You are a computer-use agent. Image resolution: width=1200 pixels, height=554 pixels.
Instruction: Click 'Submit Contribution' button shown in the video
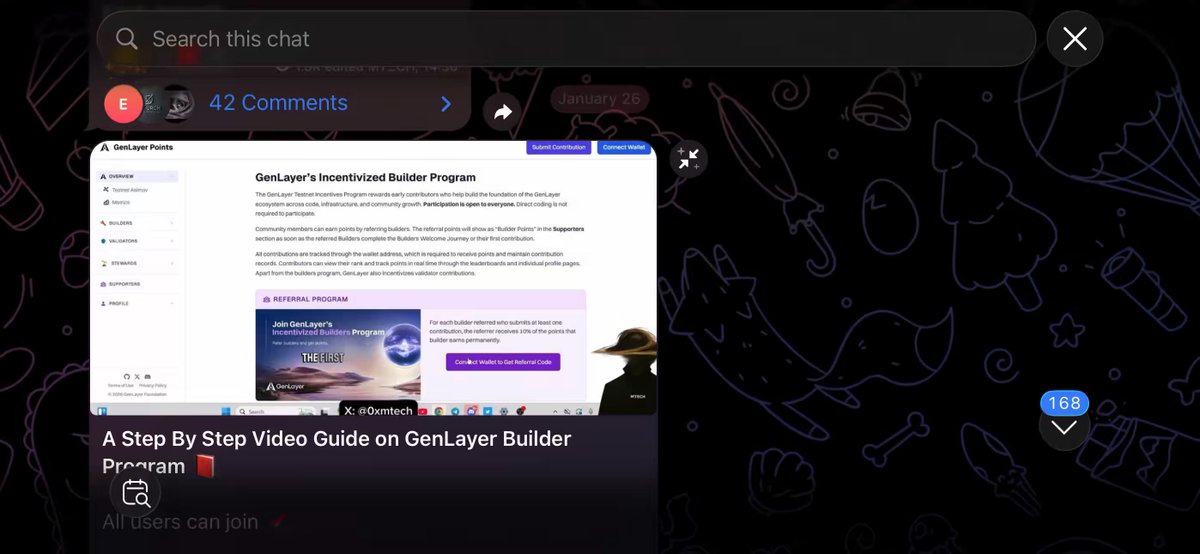coord(558,147)
